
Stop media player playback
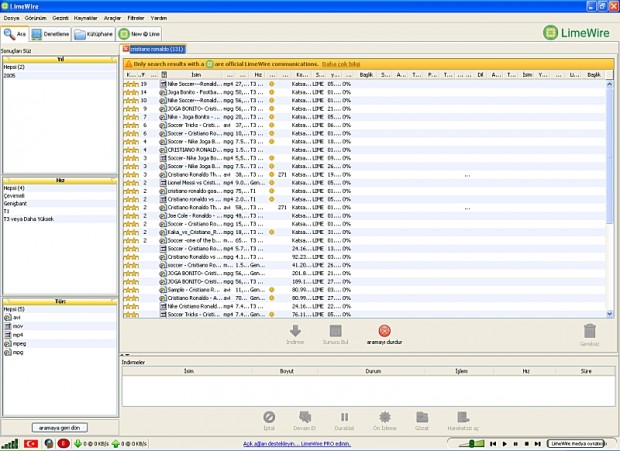click(526, 444)
